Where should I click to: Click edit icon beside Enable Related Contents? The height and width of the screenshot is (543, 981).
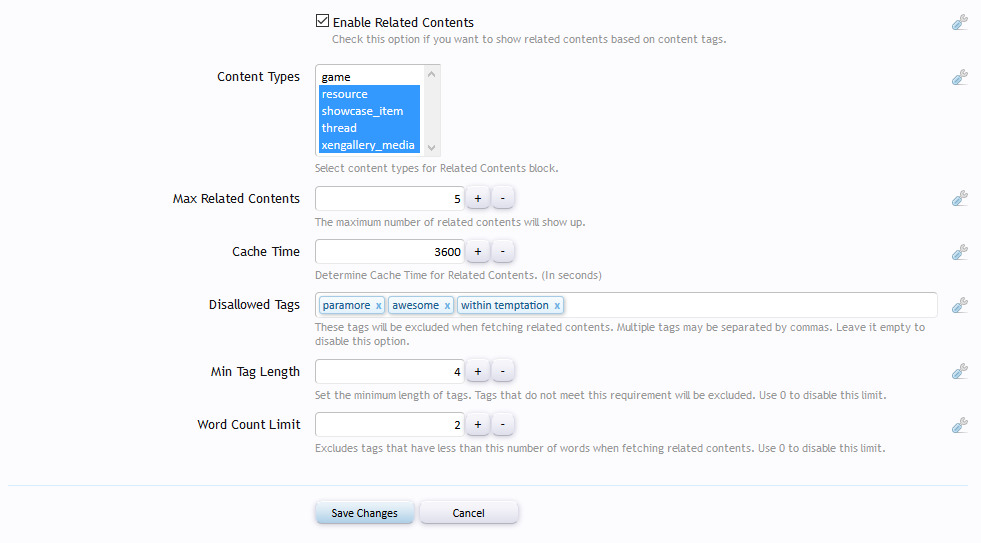960,23
